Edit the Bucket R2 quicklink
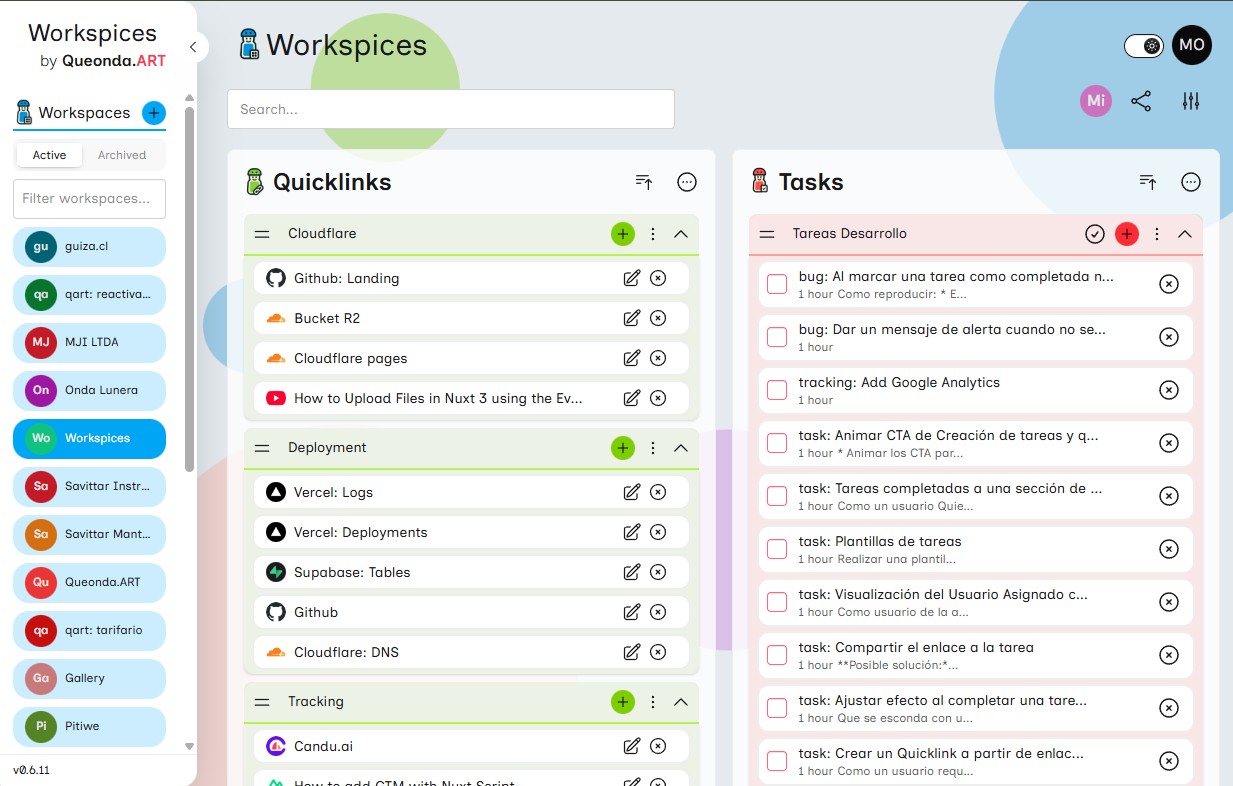This screenshot has height=786, width=1233. 631,317
